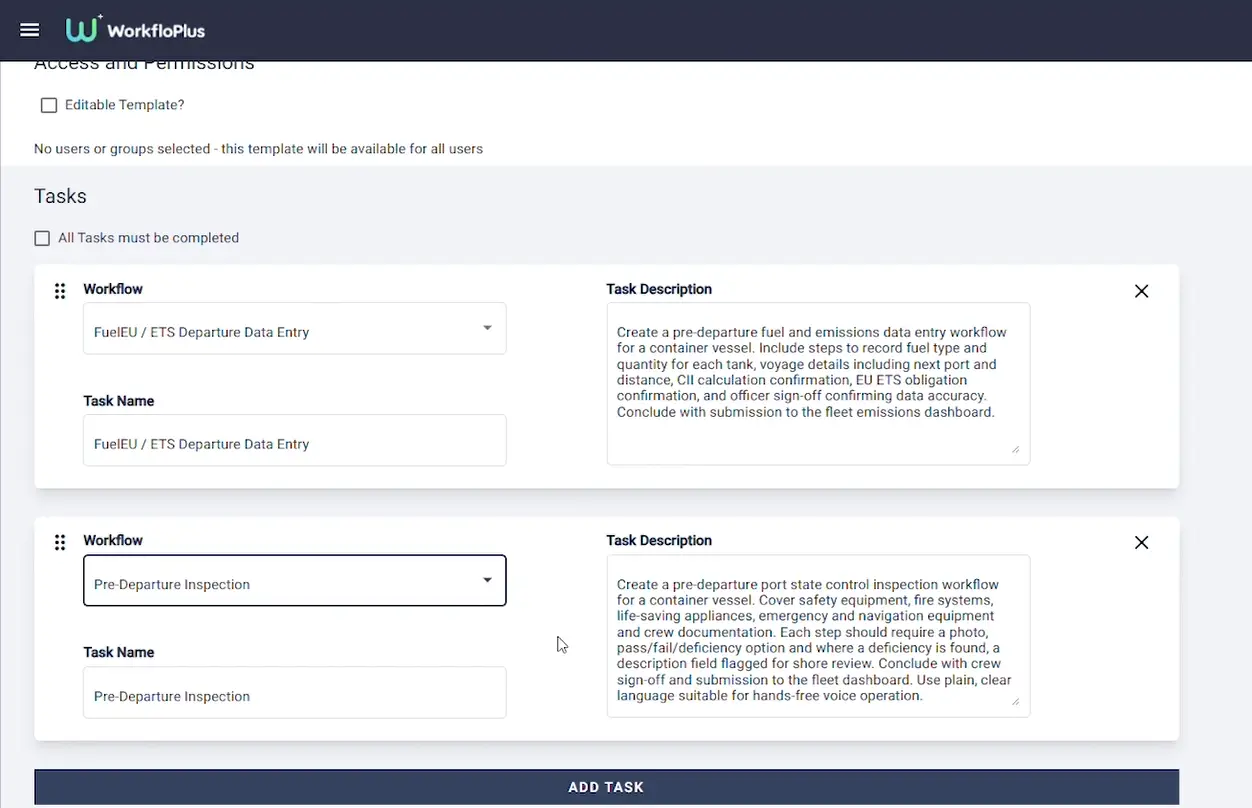Screen dimensions: 1252x808
Task: Click the Task Description label above fuel text
Action: point(659,289)
